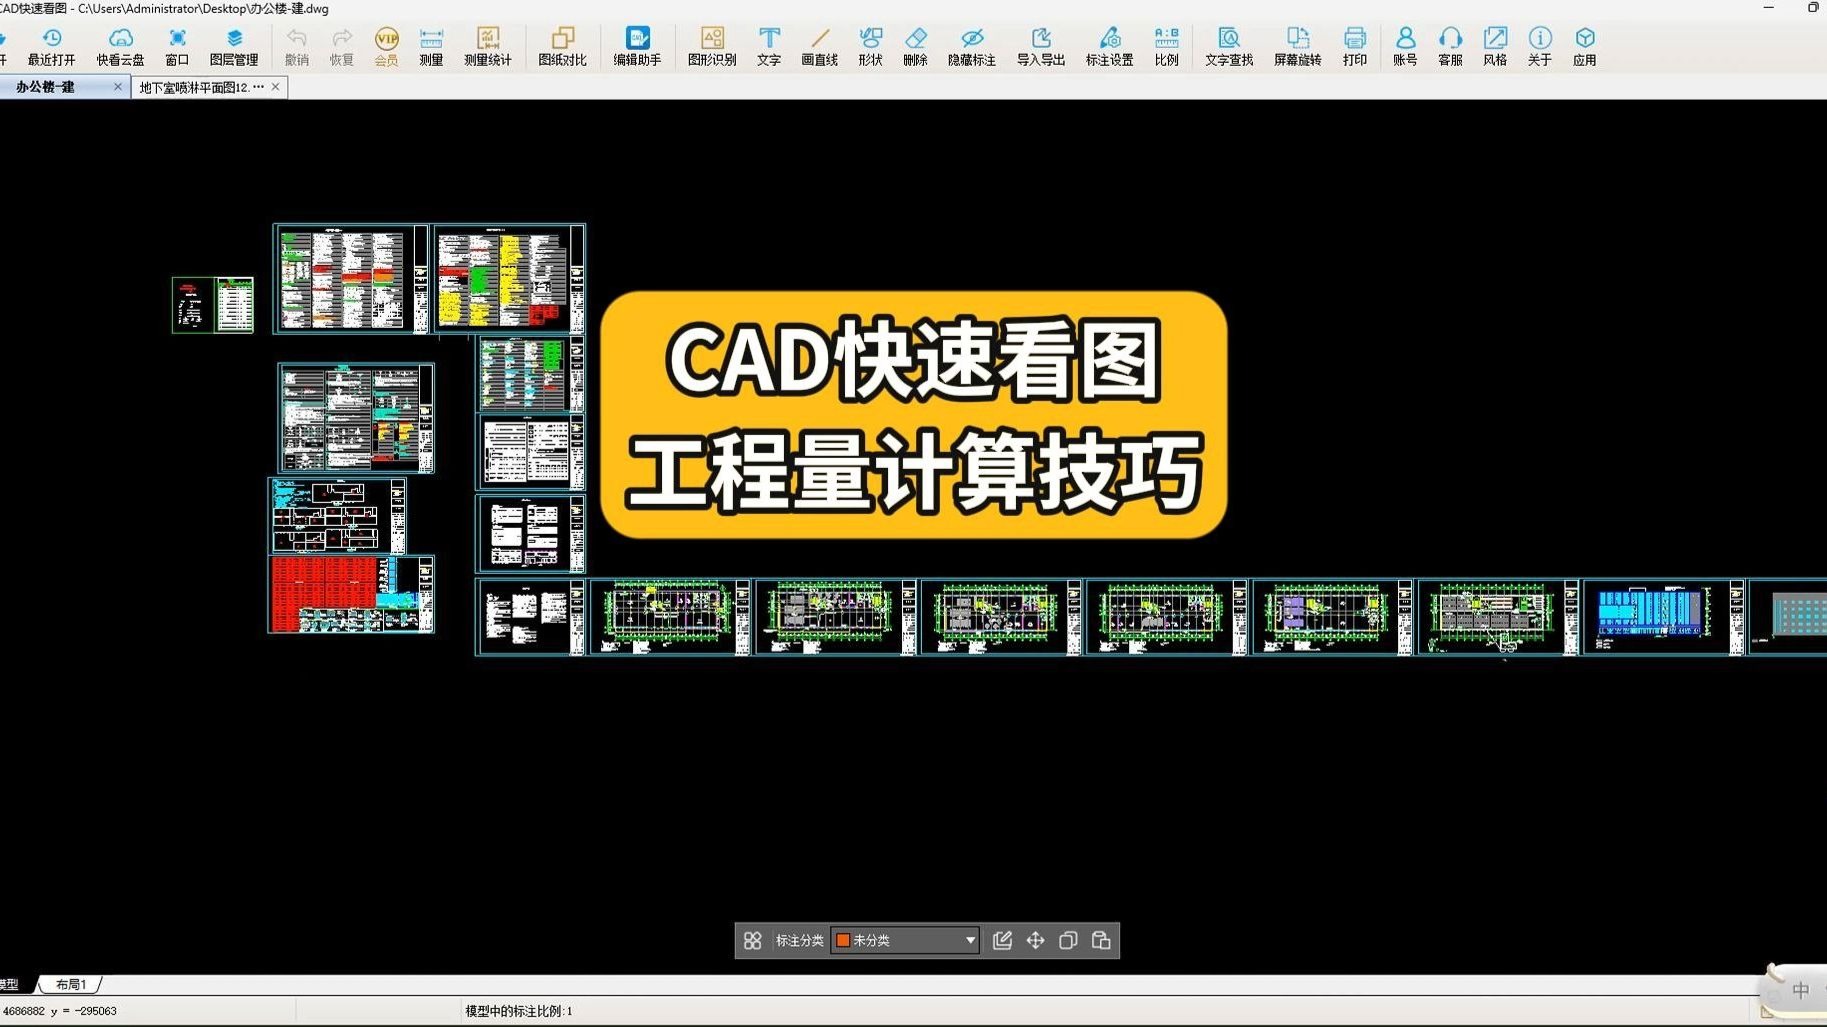The height and width of the screenshot is (1027, 1827).
Task: Open 最近打开 recent files
Action: click(x=52, y=45)
